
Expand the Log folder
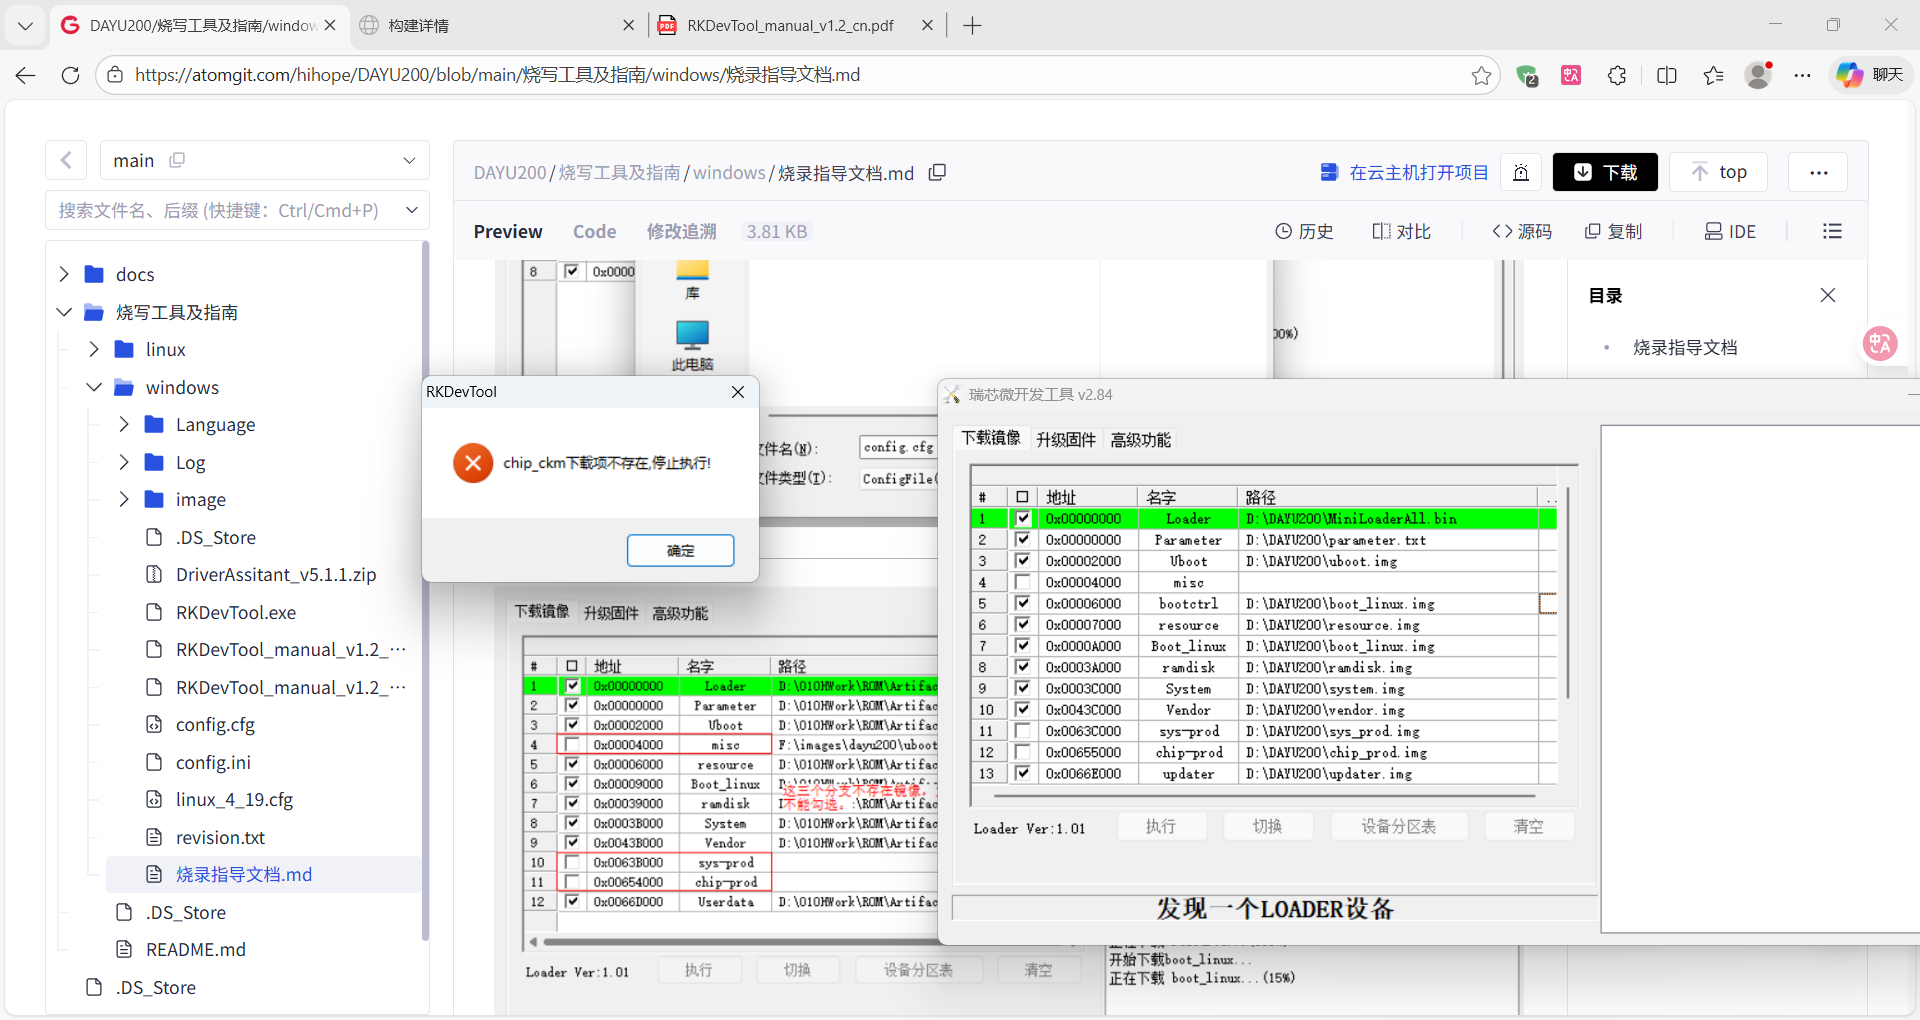(x=124, y=462)
